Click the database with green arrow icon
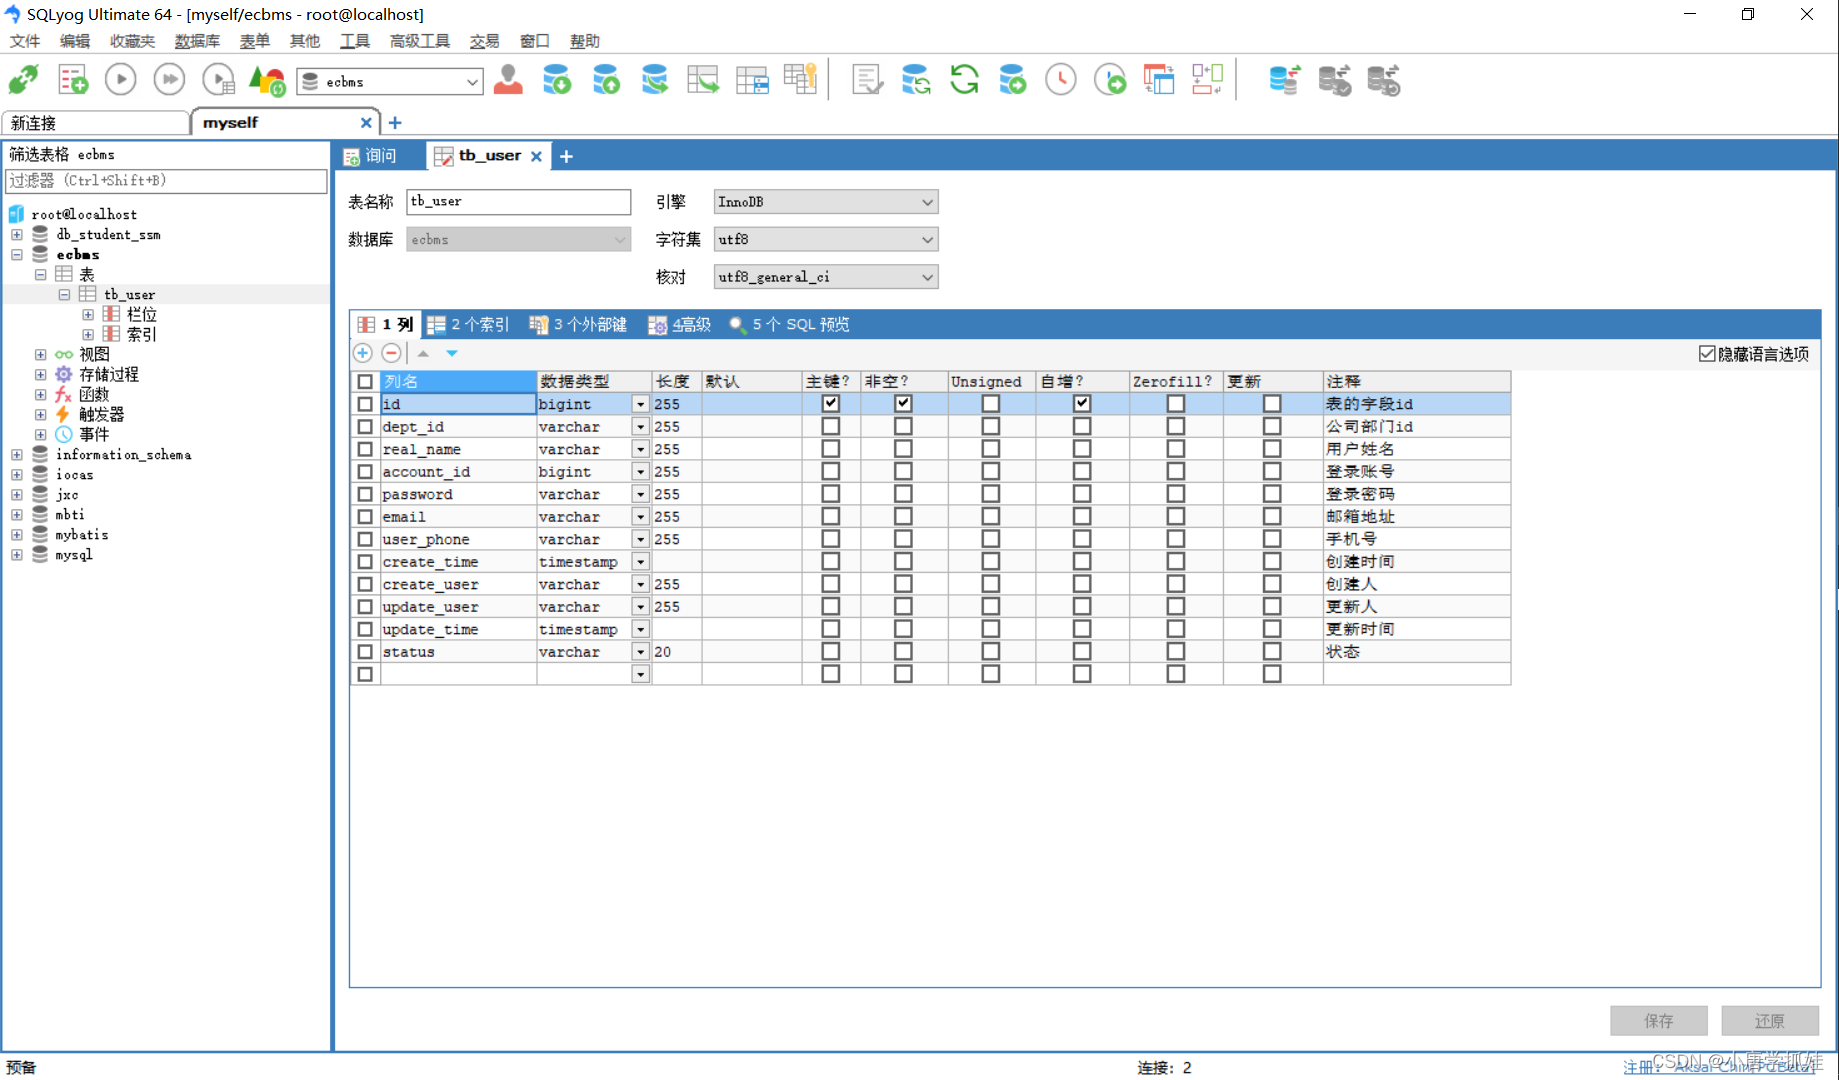This screenshot has height=1080, width=1839. point(1013,80)
